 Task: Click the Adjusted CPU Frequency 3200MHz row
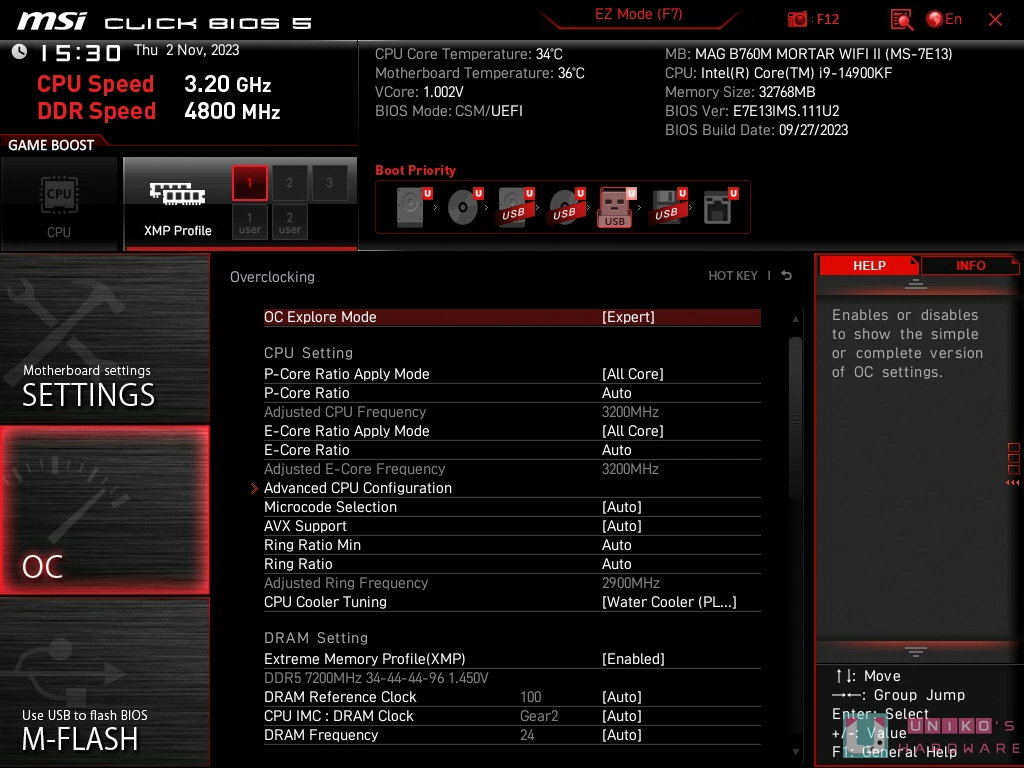coord(512,412)
